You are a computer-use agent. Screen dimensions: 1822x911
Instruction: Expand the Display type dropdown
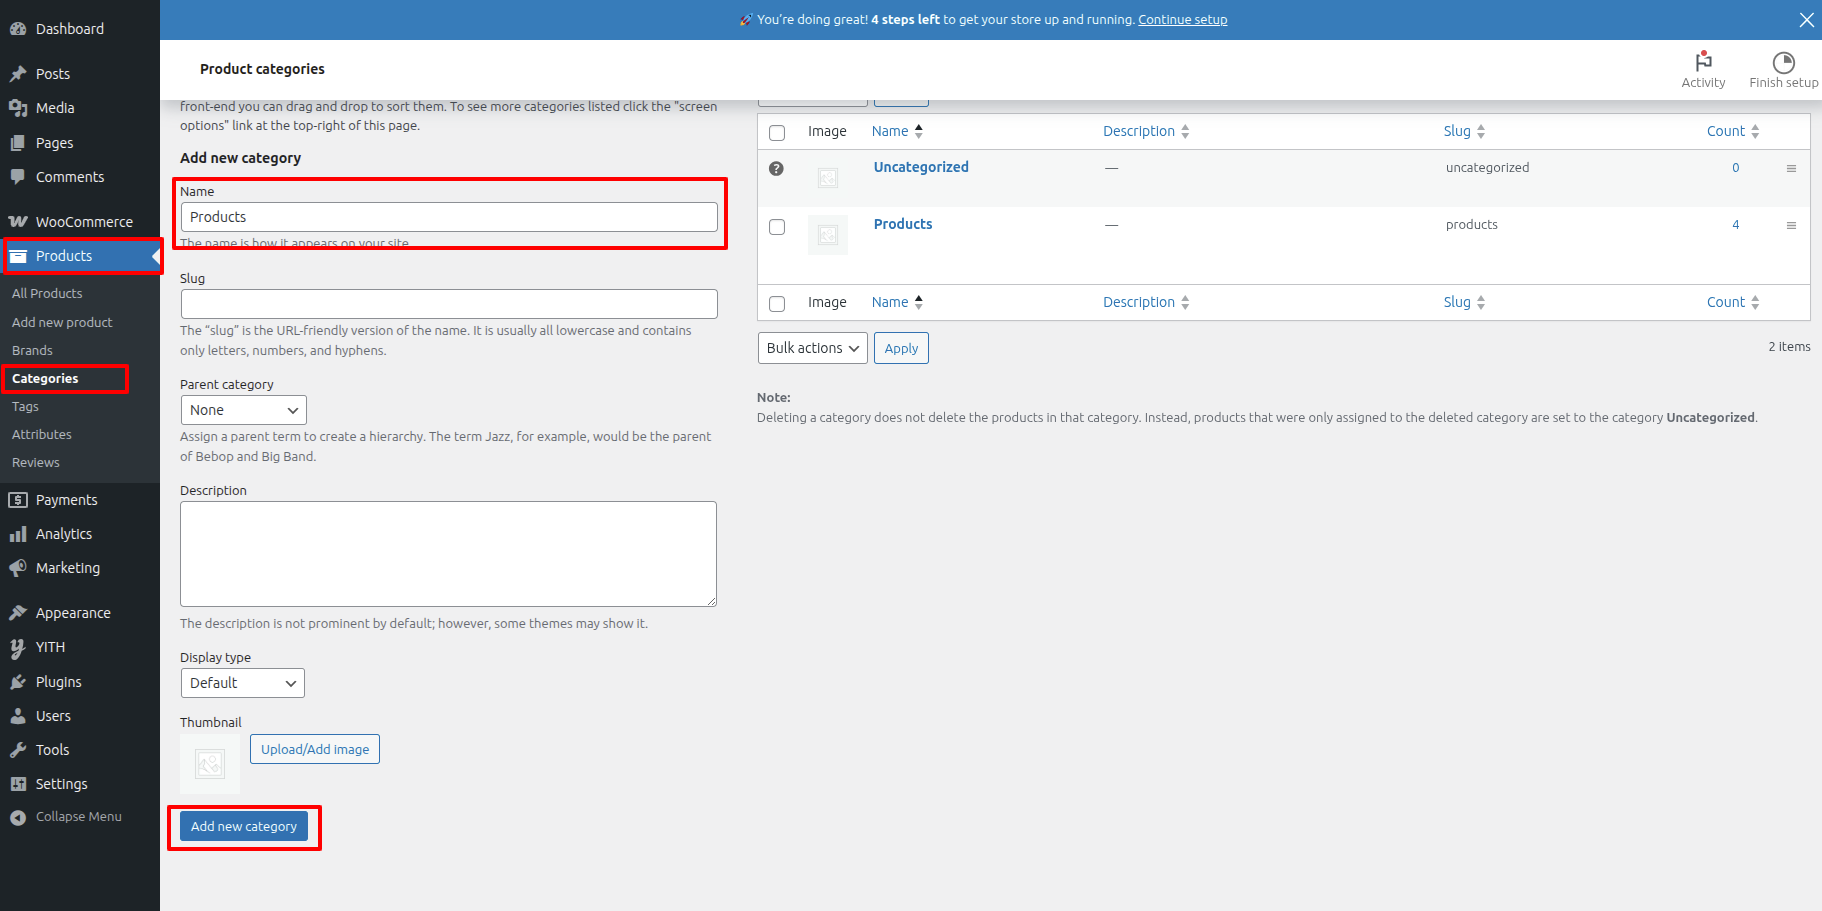click(x=242, y=683)
